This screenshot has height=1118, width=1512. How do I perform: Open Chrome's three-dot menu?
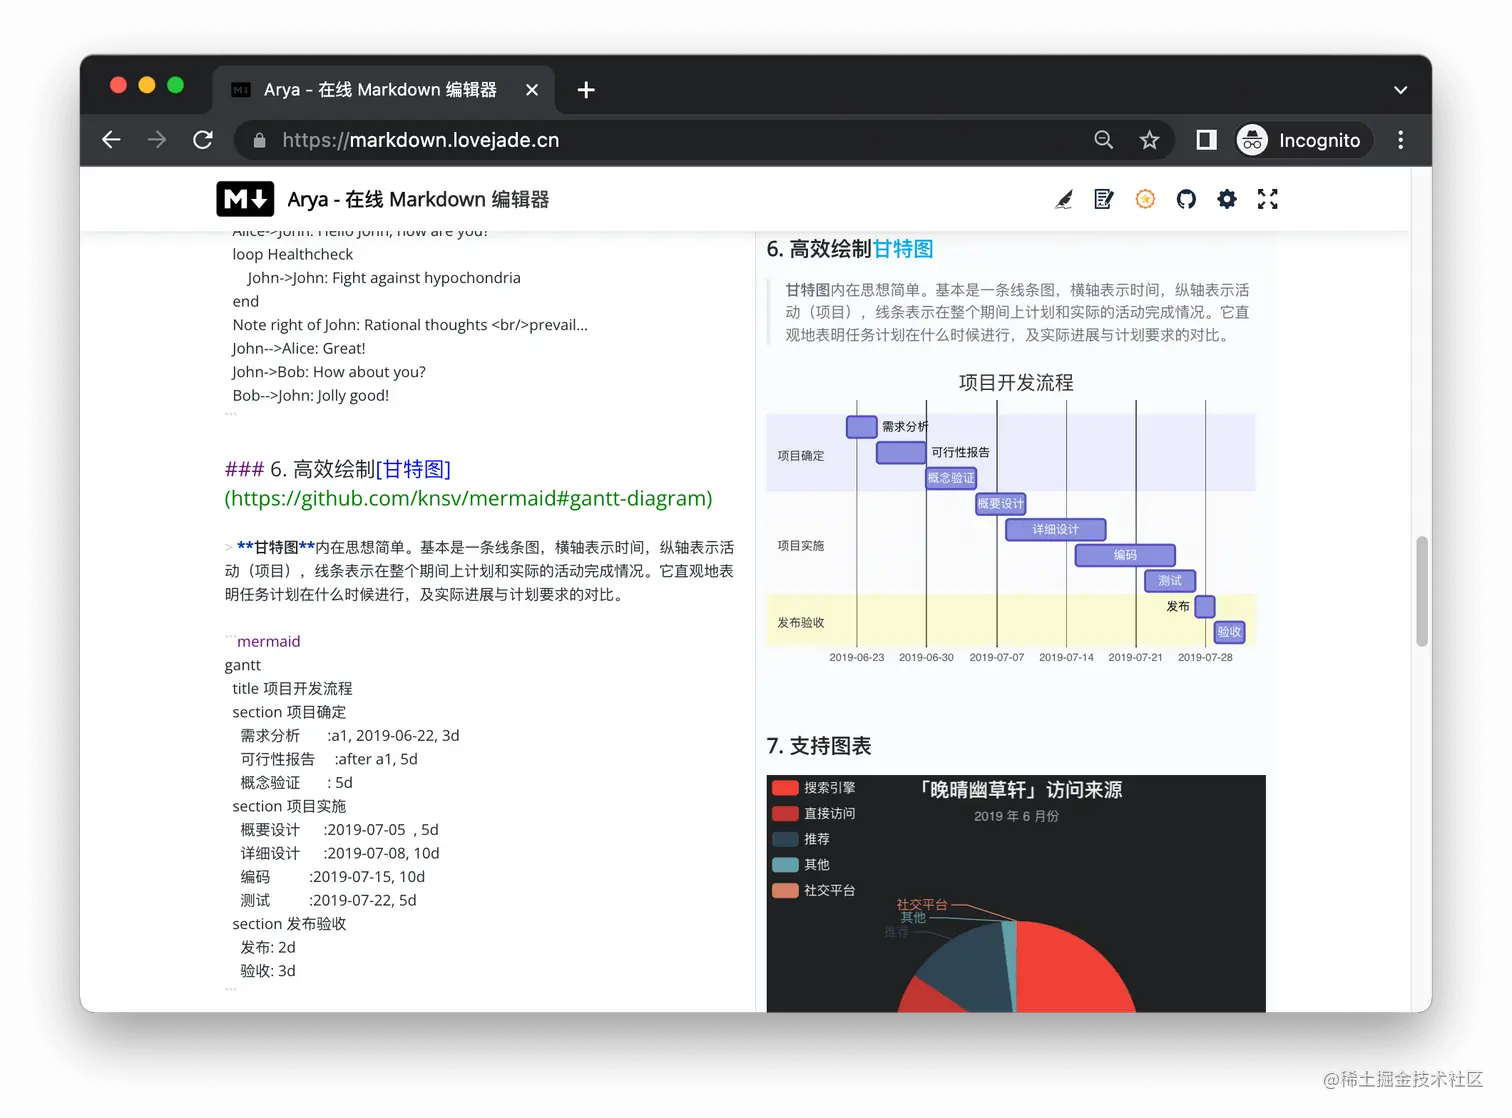1401,140
